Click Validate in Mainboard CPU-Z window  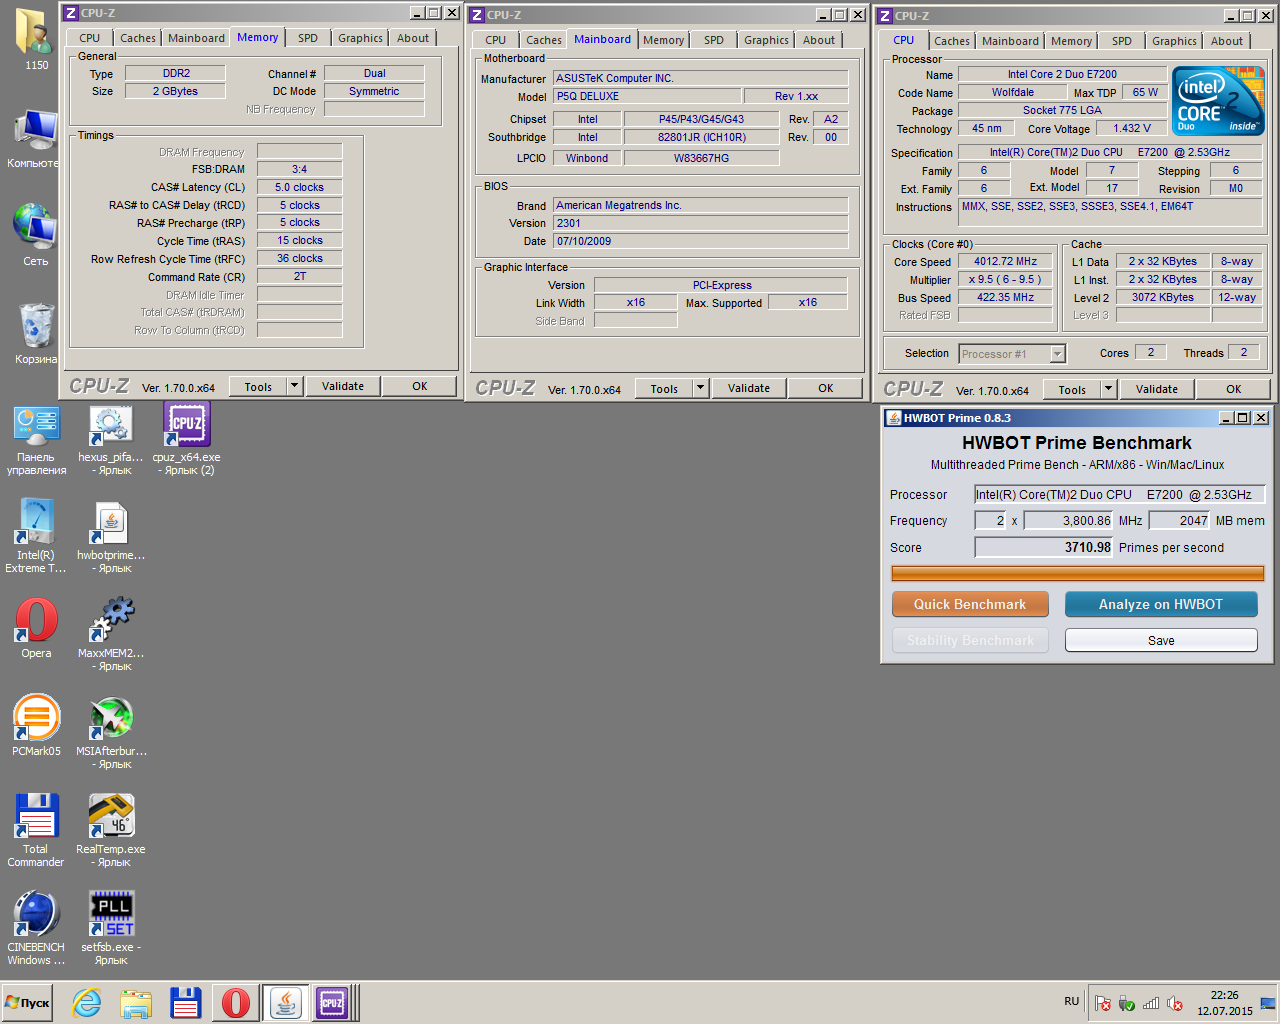(x=749, y=388)
